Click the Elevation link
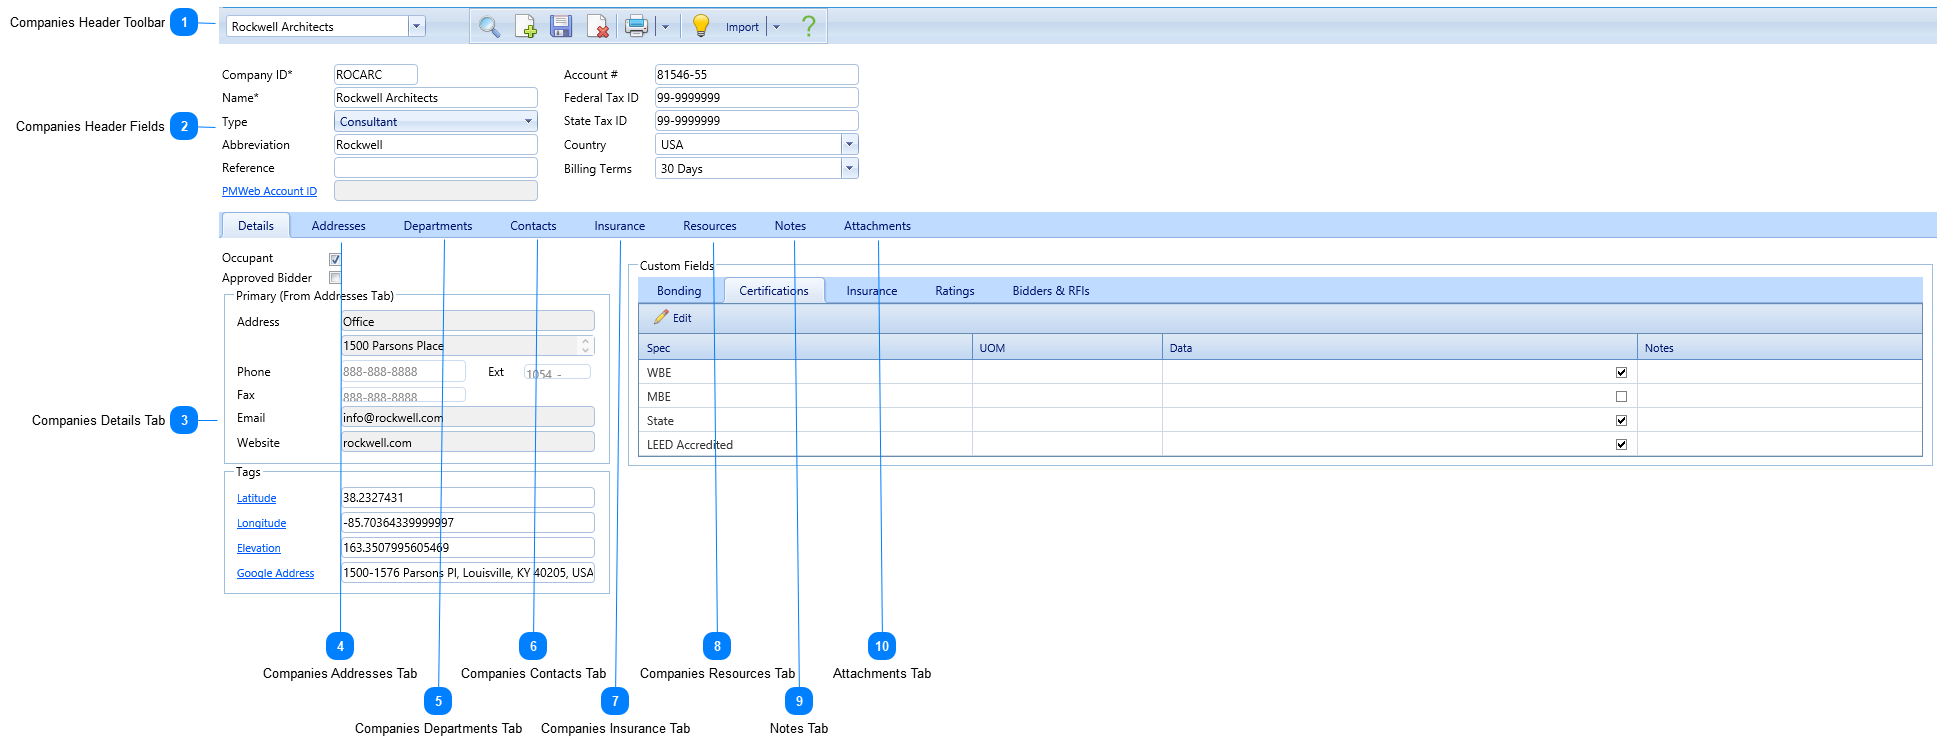 258,548
